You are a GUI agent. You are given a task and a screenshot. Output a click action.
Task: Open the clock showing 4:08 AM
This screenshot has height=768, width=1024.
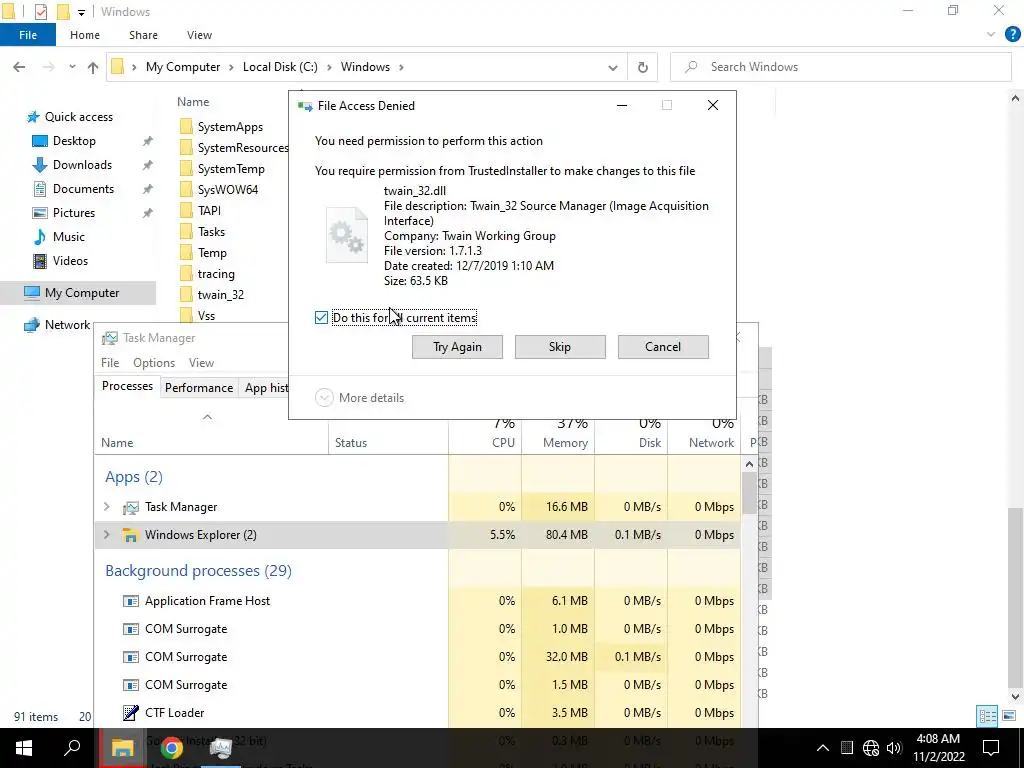(938, 748)
